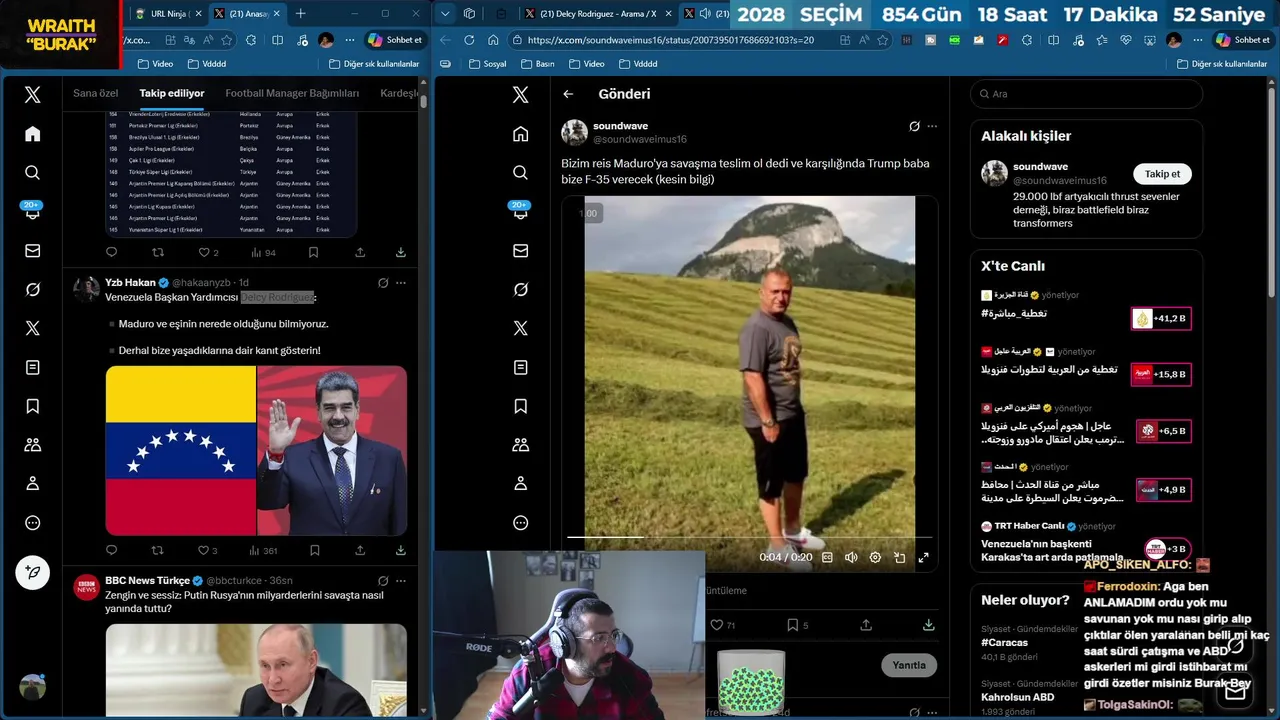Repost the Yzb Hakan post
The image size is (1280, 720).
point(157,550)
